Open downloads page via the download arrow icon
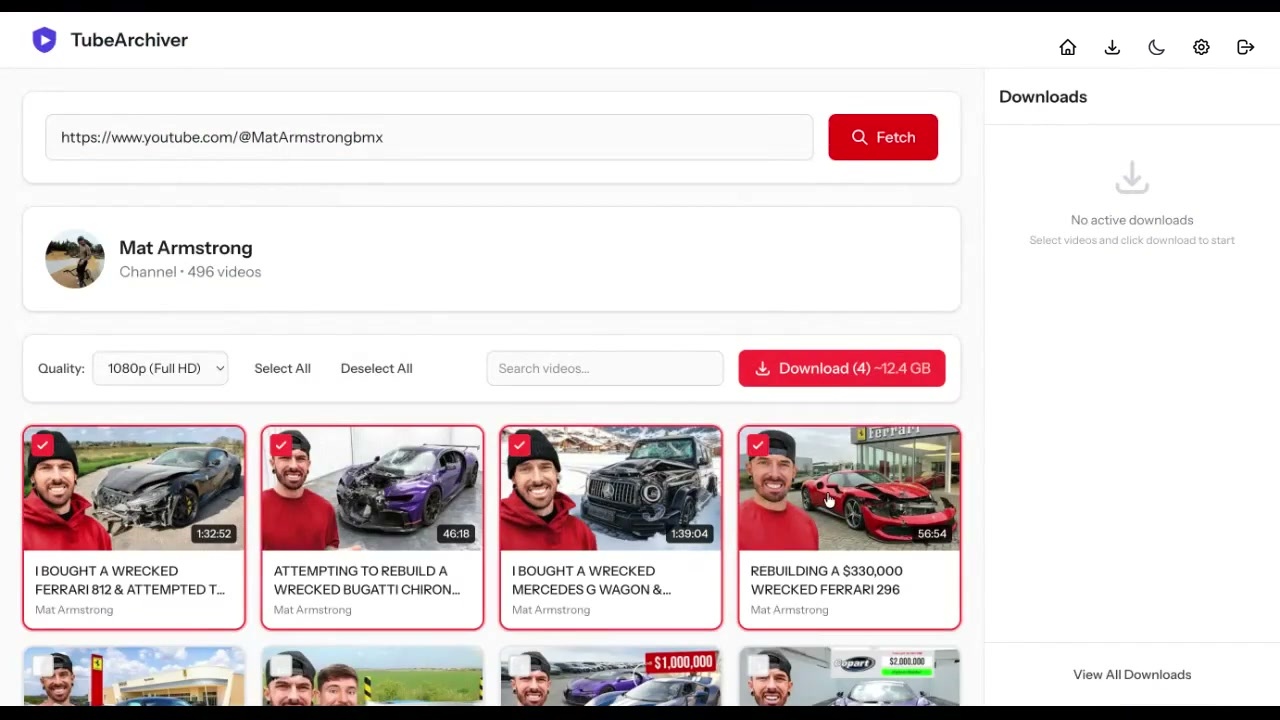The width and height of the screenshot is (1280, 720). click(1111, 47)
